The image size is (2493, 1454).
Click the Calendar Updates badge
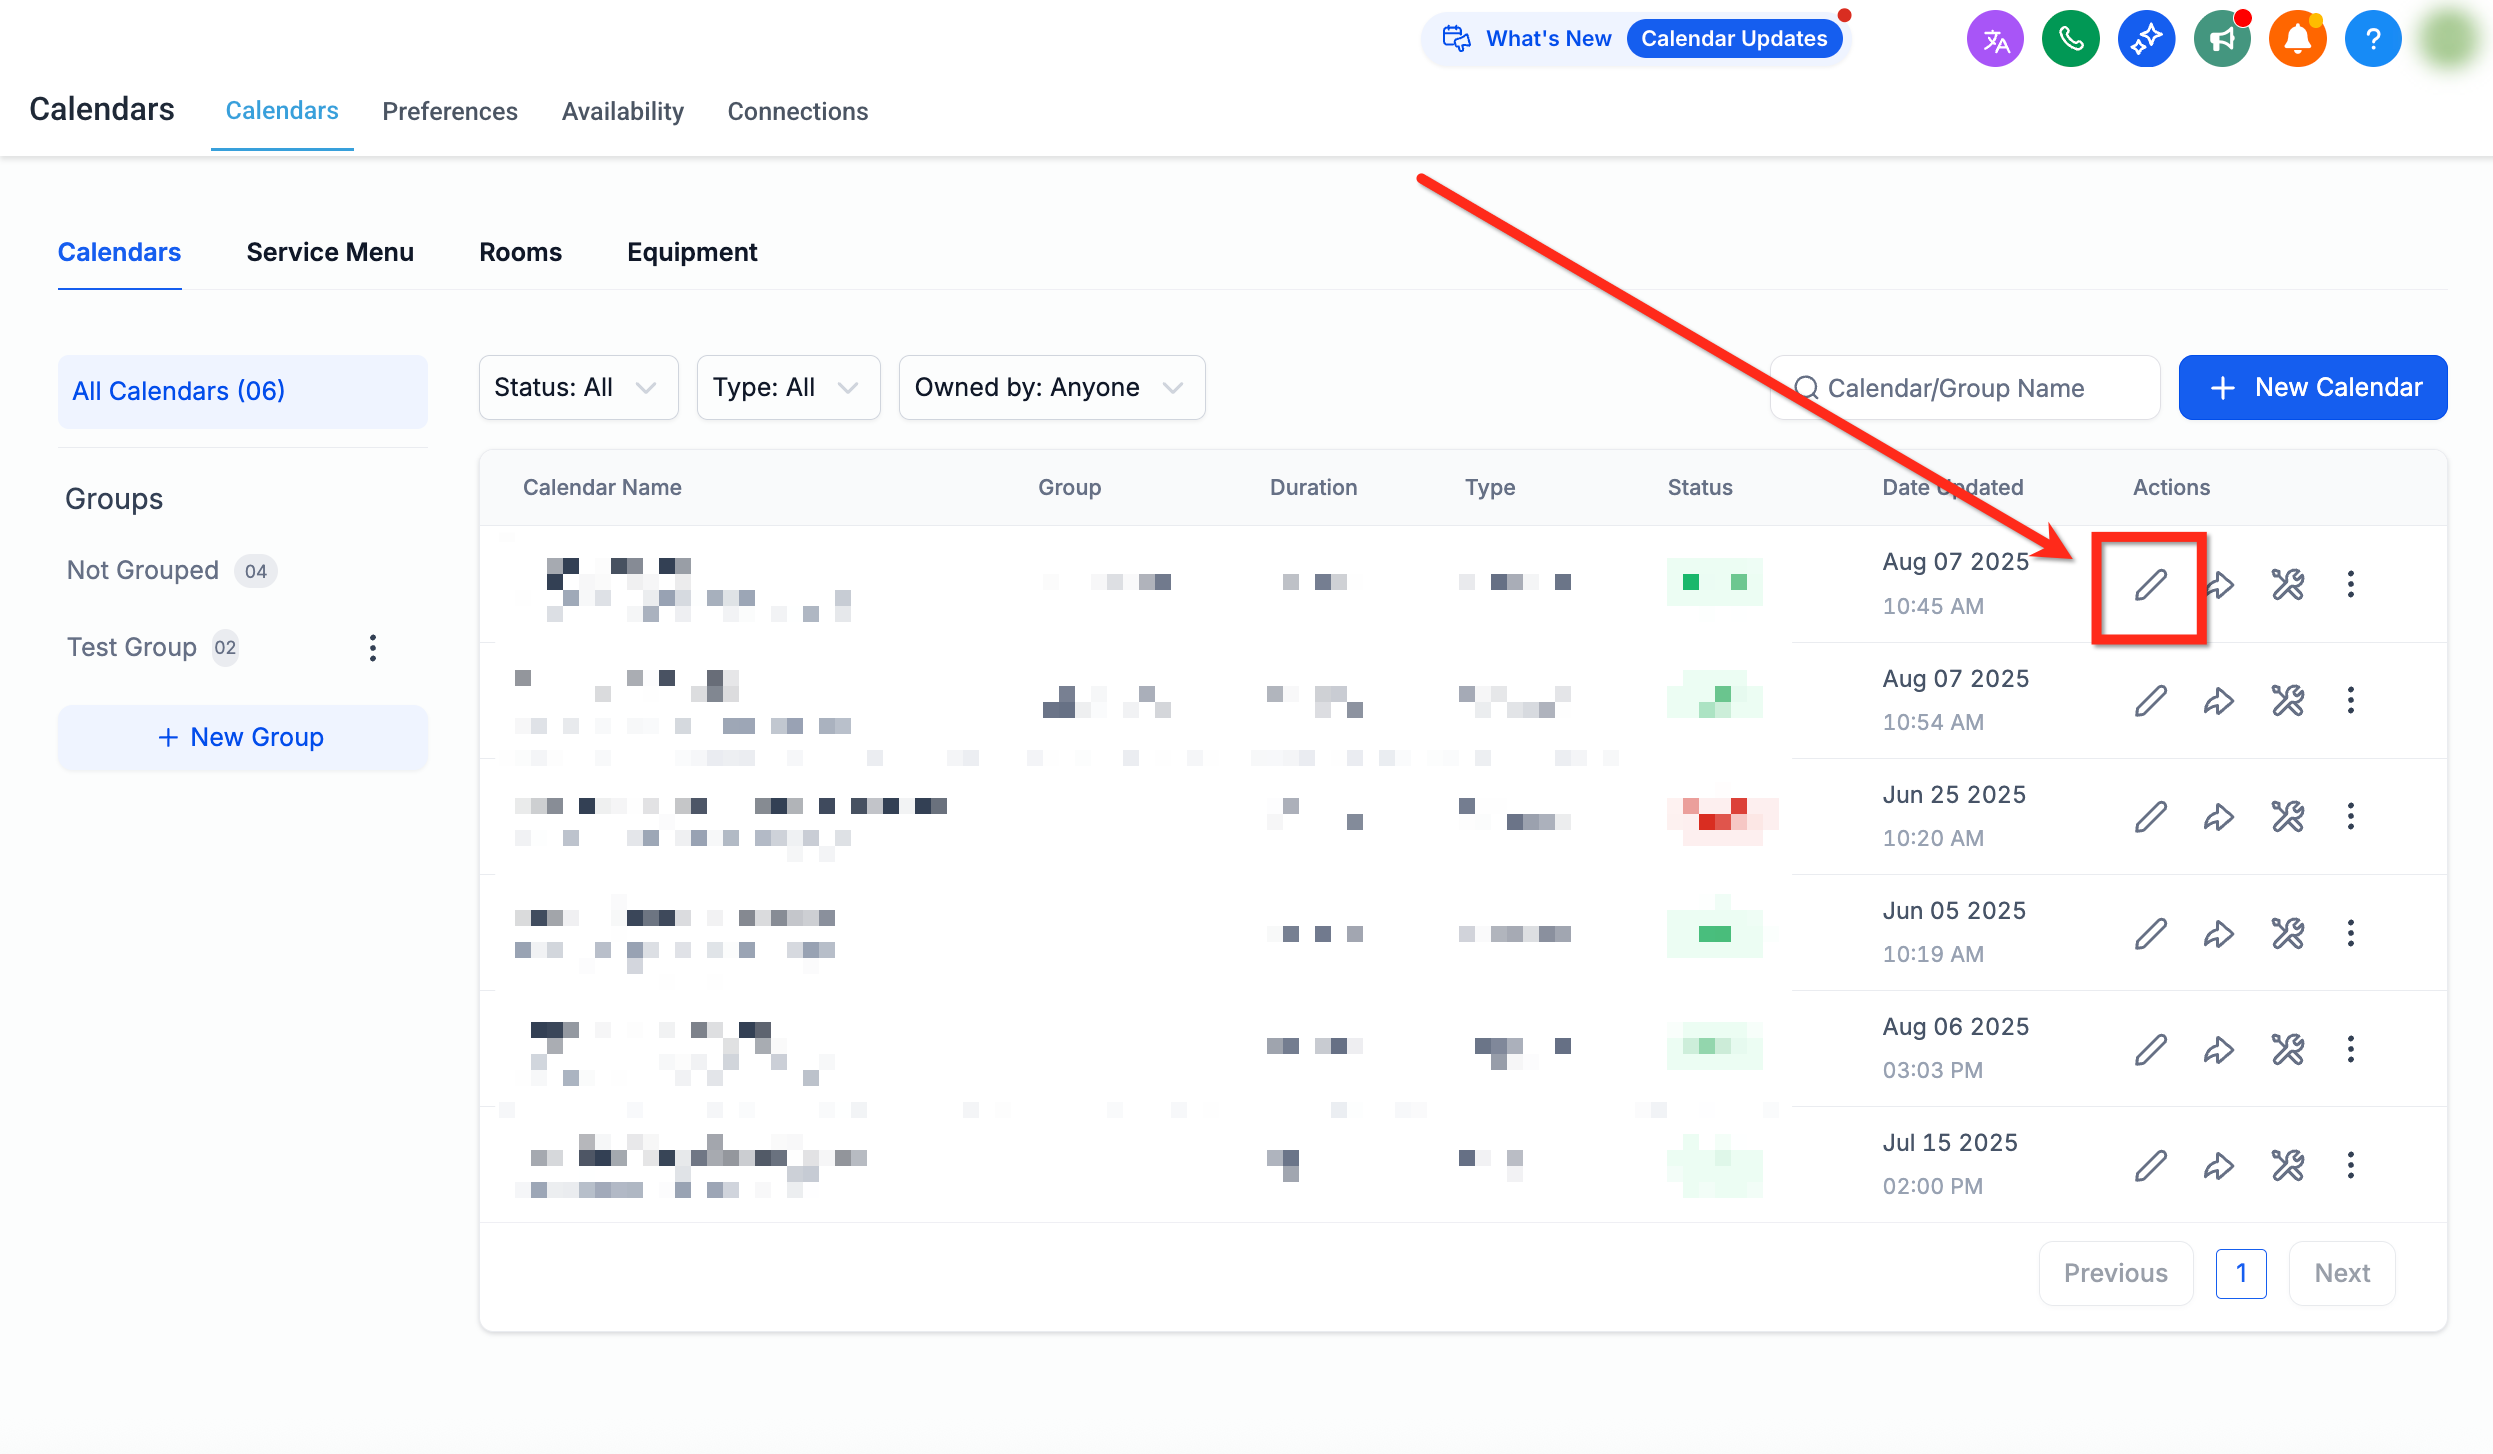1733,39
